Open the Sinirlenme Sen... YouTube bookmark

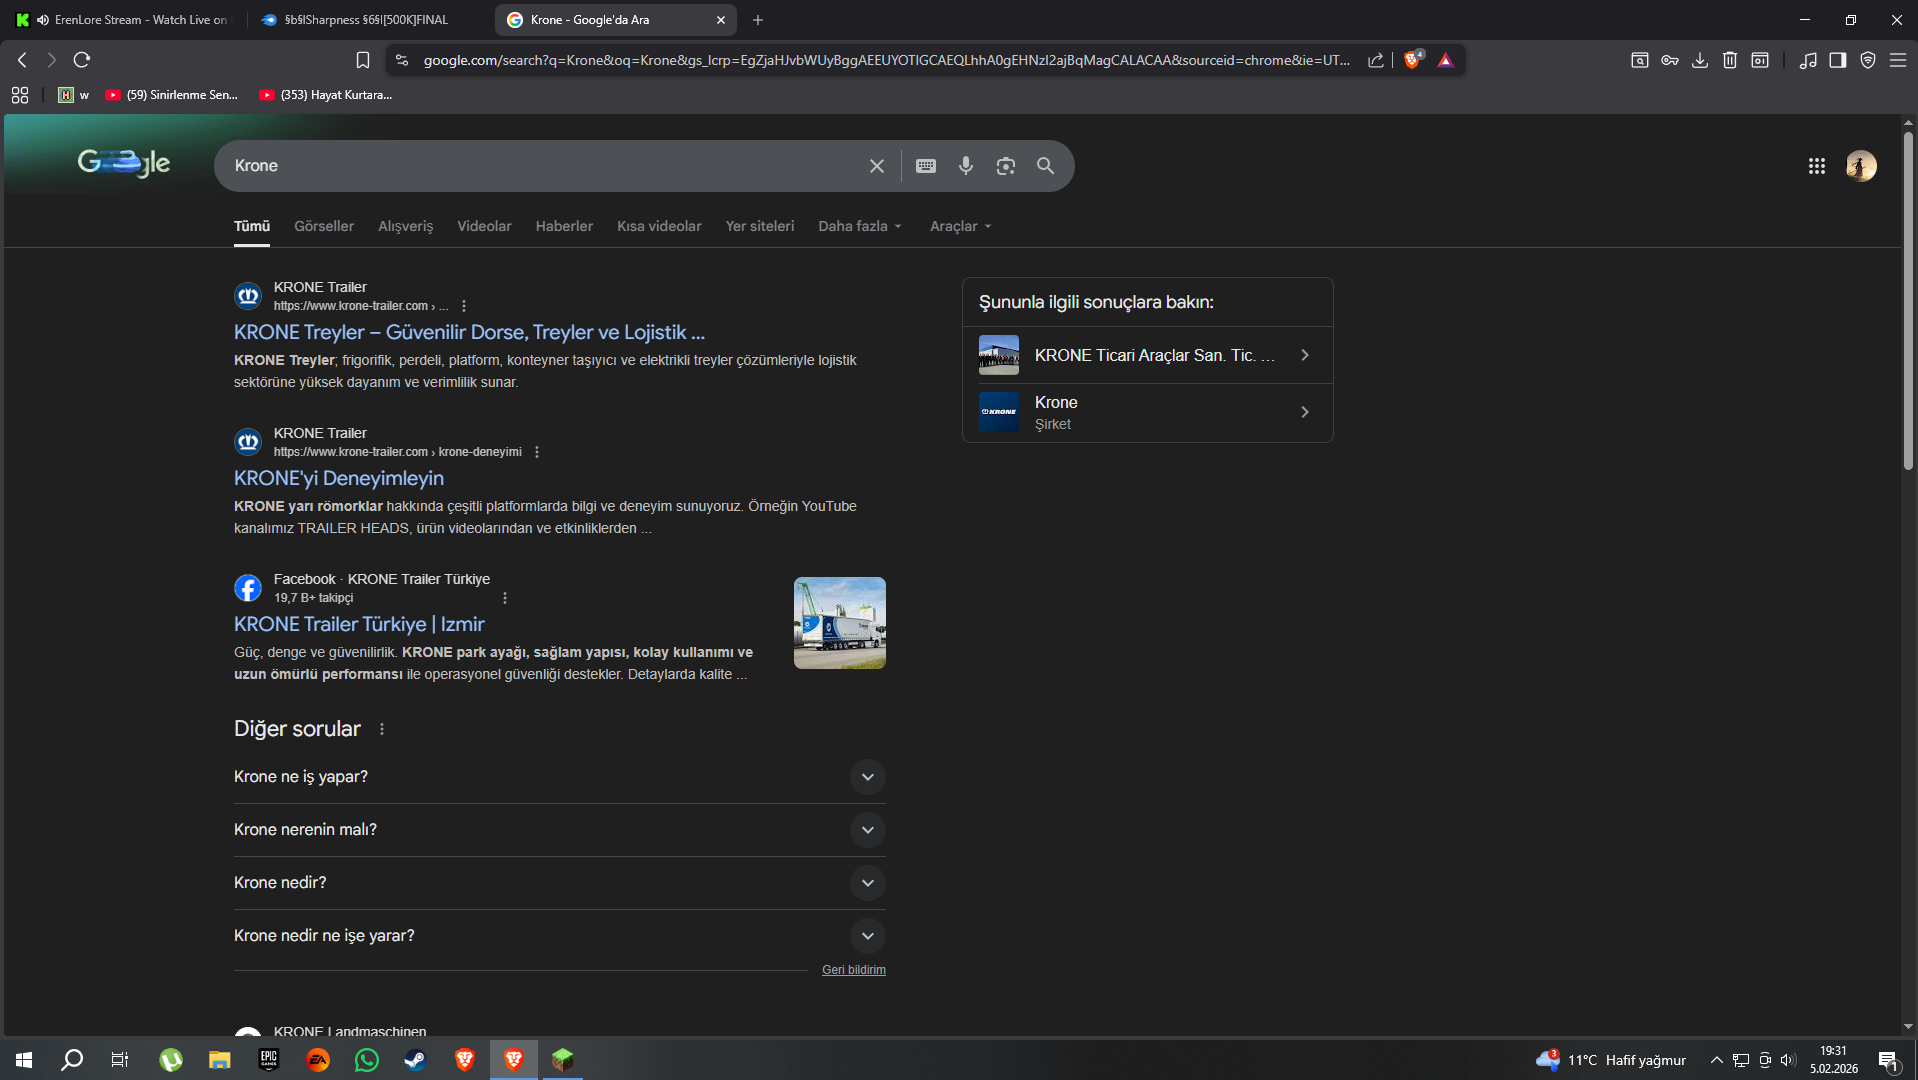(172, 95)
